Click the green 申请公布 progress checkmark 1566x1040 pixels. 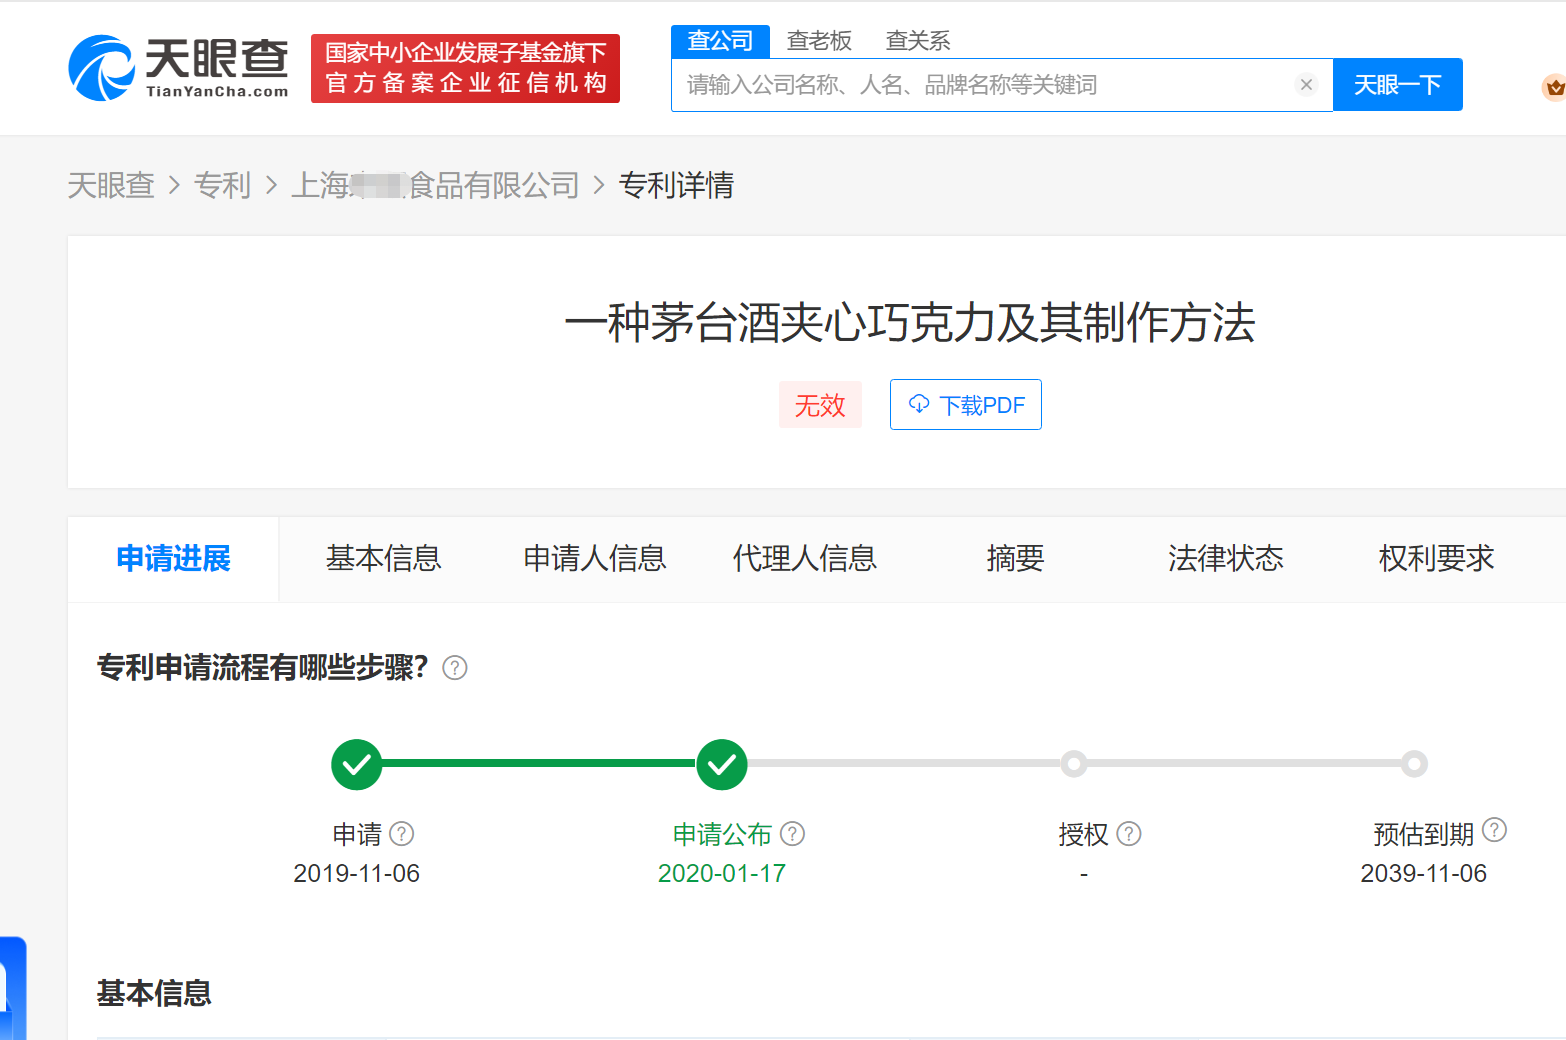722,764
